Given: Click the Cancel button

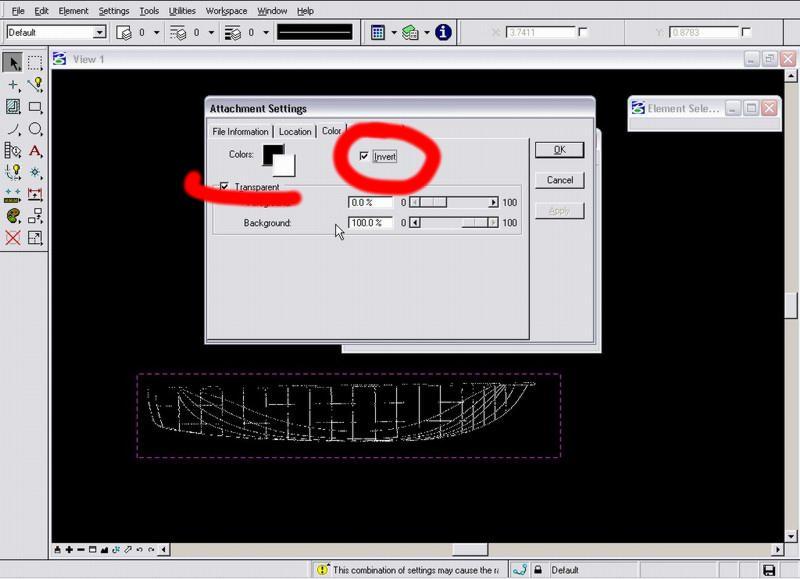Looking at the screenshot, I should tap(559, 180).
